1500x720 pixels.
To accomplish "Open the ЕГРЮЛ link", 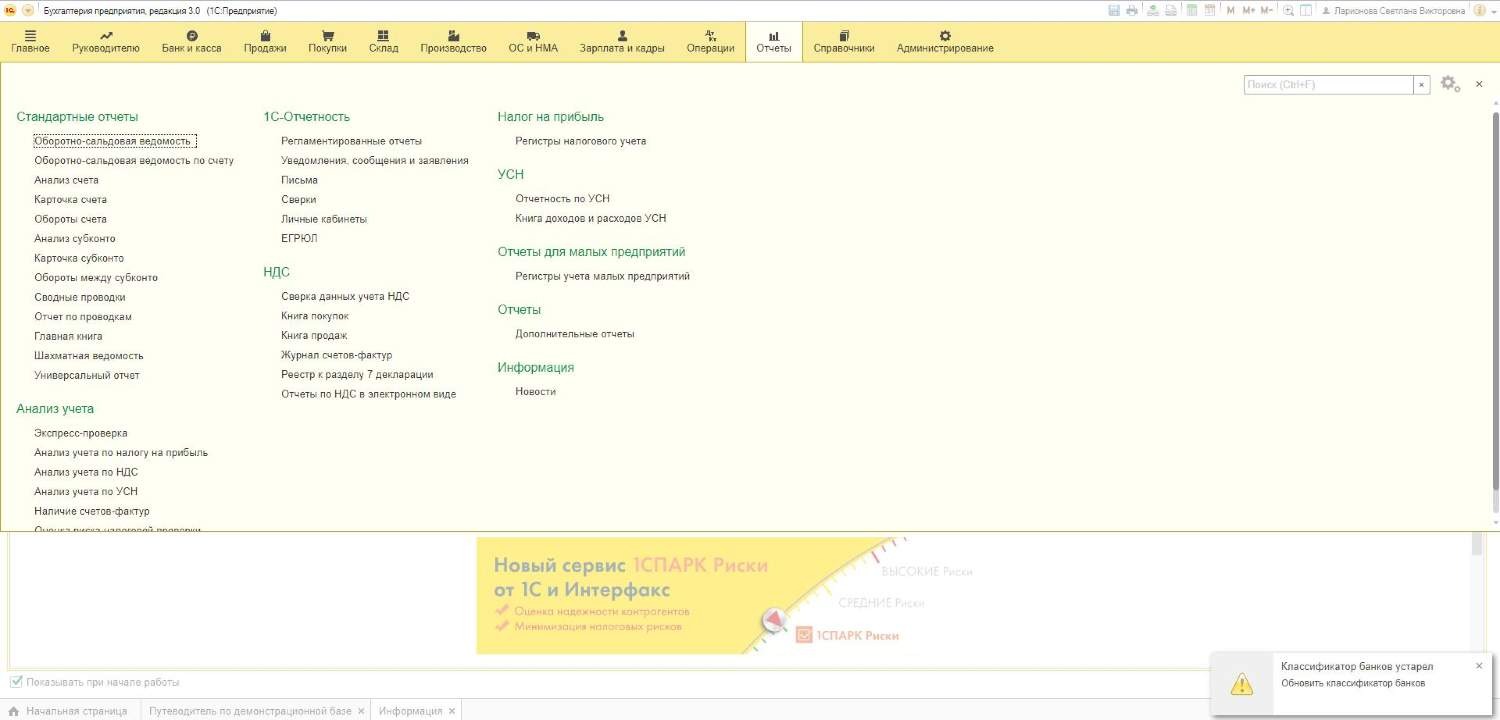I will (299, 238).
